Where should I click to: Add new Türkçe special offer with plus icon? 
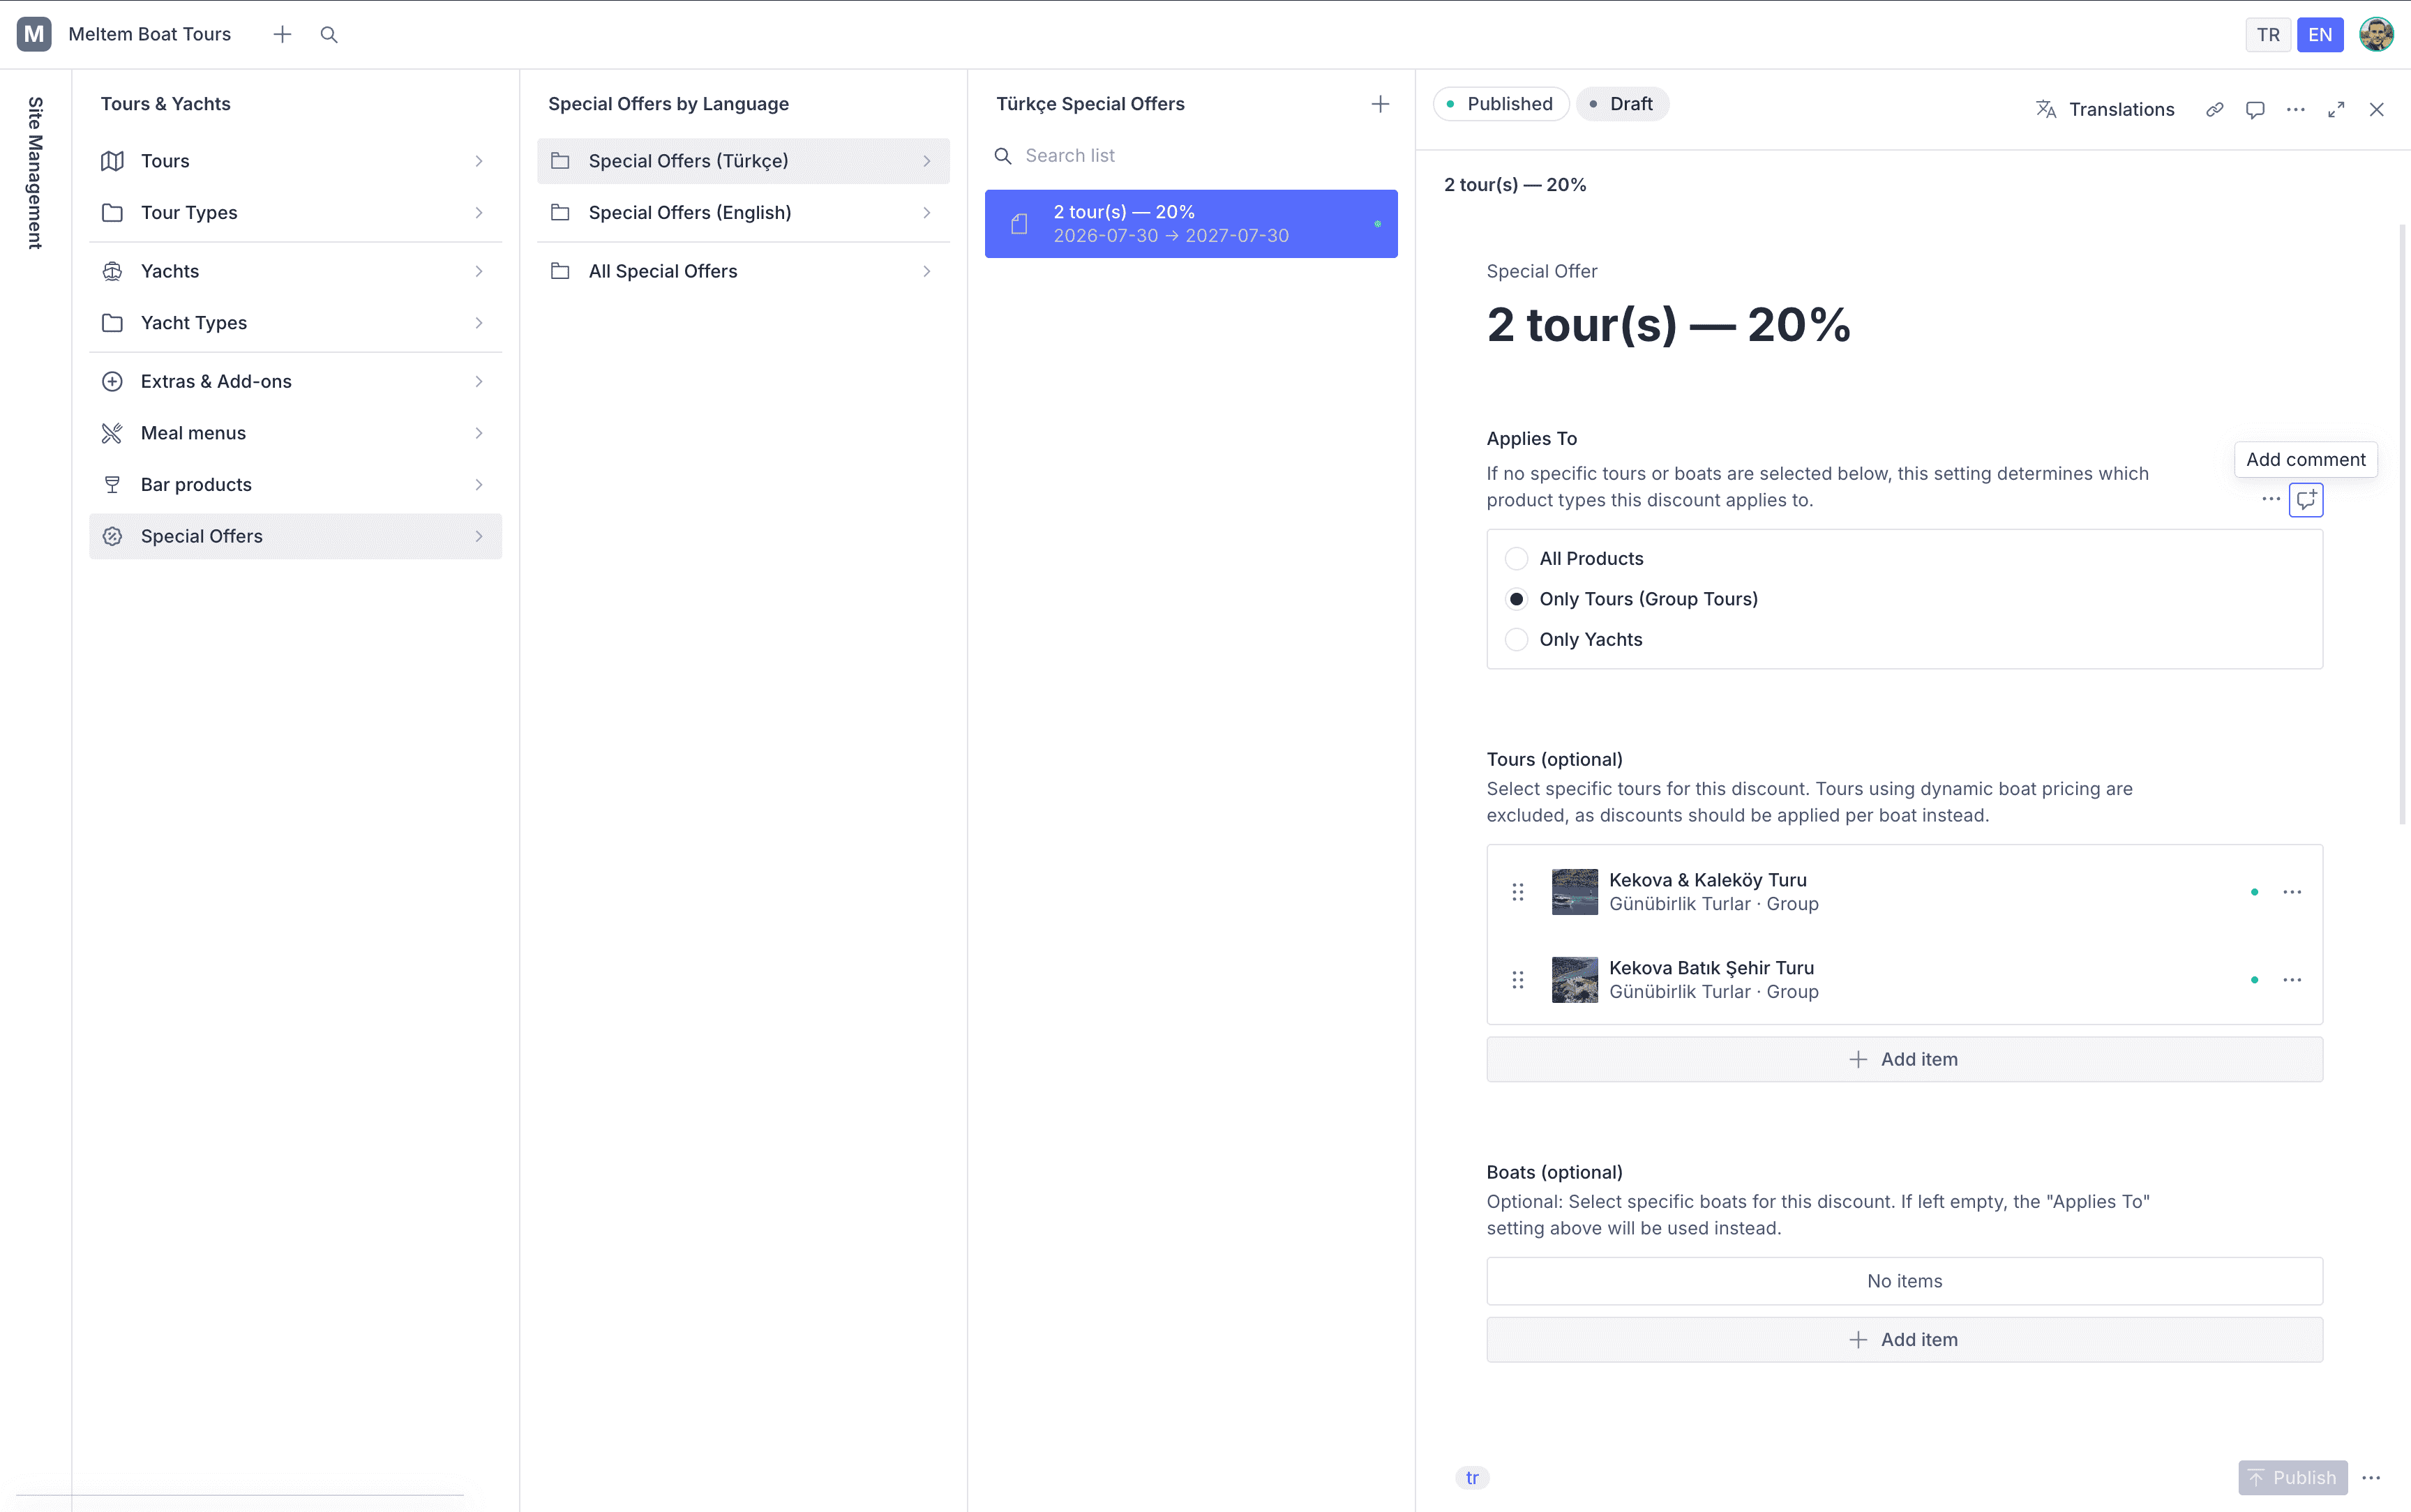click(1380, 104)
